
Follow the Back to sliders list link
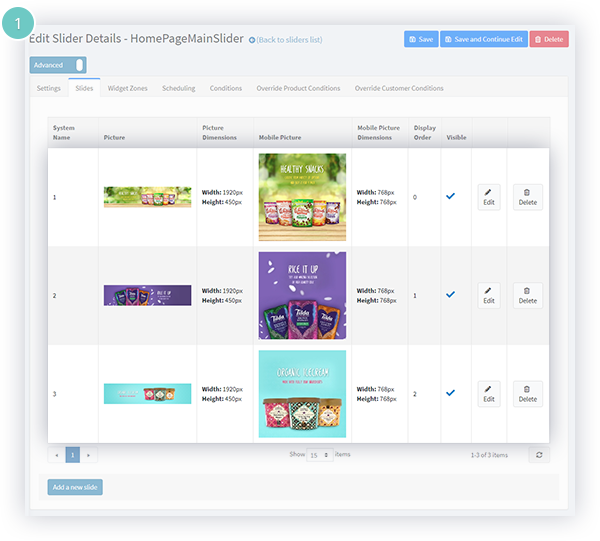tap(288, 40)
